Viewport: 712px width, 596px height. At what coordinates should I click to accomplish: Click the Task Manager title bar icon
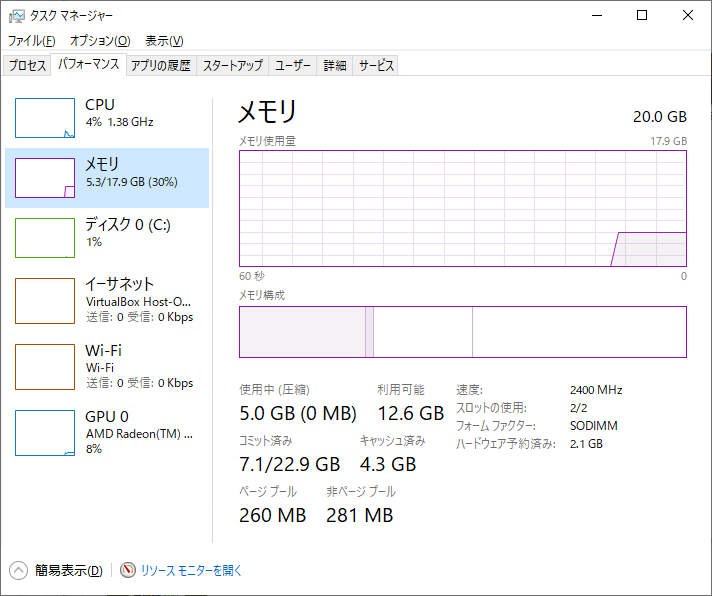tap(16, 16)
